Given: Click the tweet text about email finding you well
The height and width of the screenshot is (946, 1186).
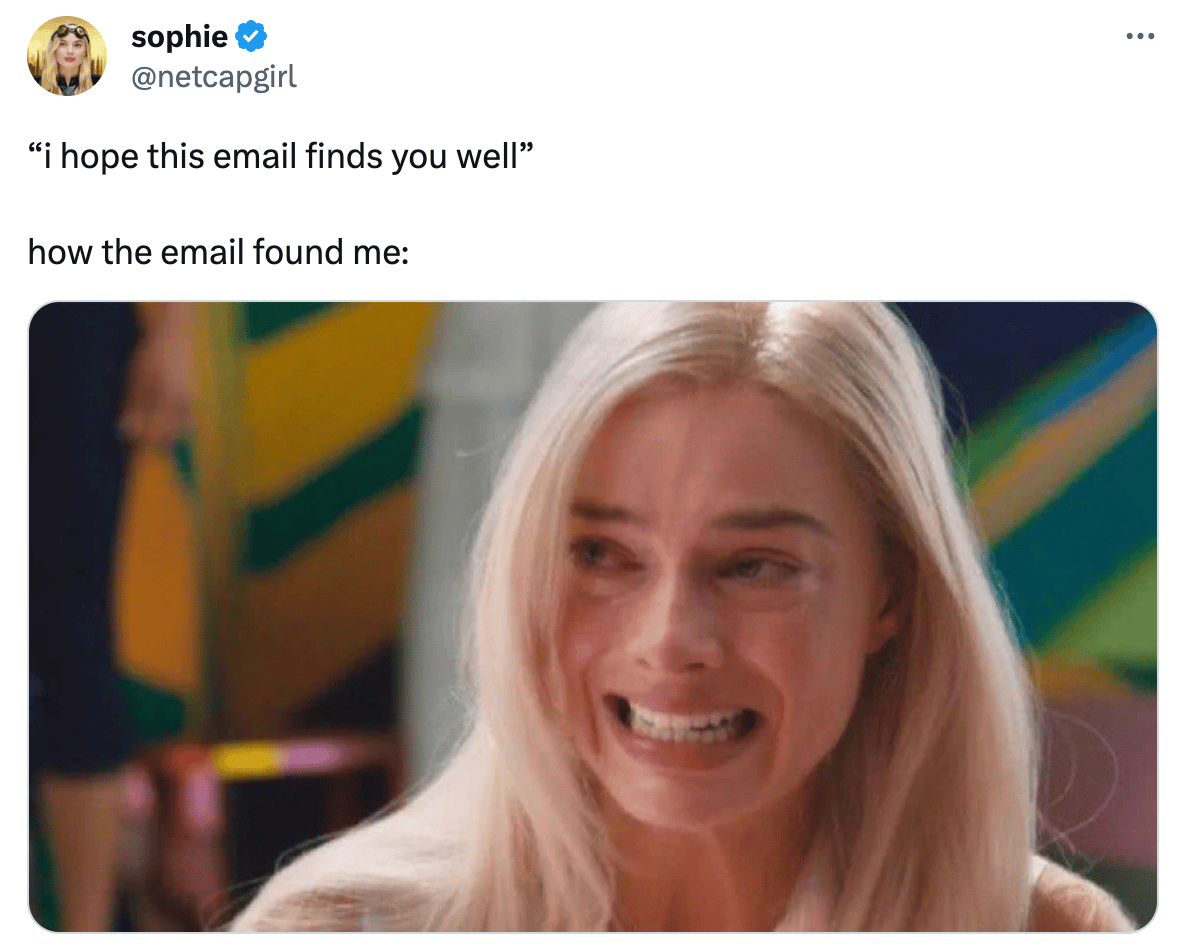Looking at the screenshot, I should [281, 157].
